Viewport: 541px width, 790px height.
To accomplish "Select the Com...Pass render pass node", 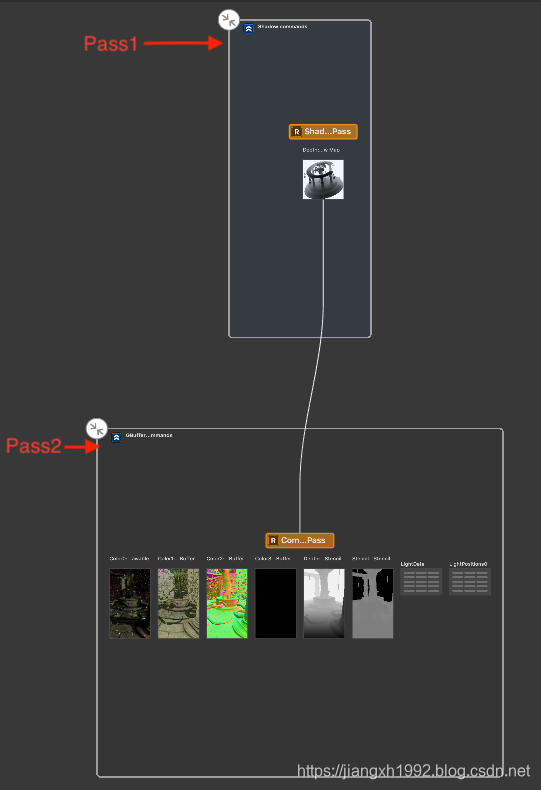I will (x=300, y=540).
